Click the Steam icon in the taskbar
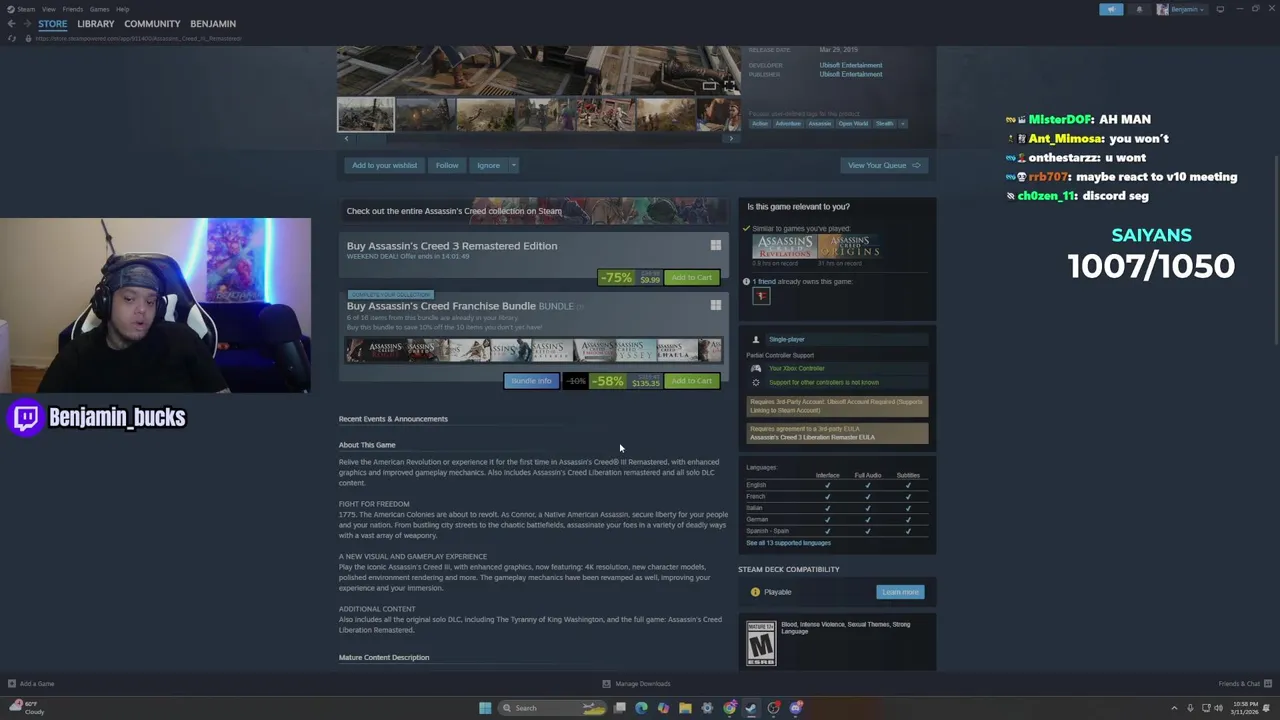Image resolution: width=1280 pixels, height=720 pixels. [751, 708]
